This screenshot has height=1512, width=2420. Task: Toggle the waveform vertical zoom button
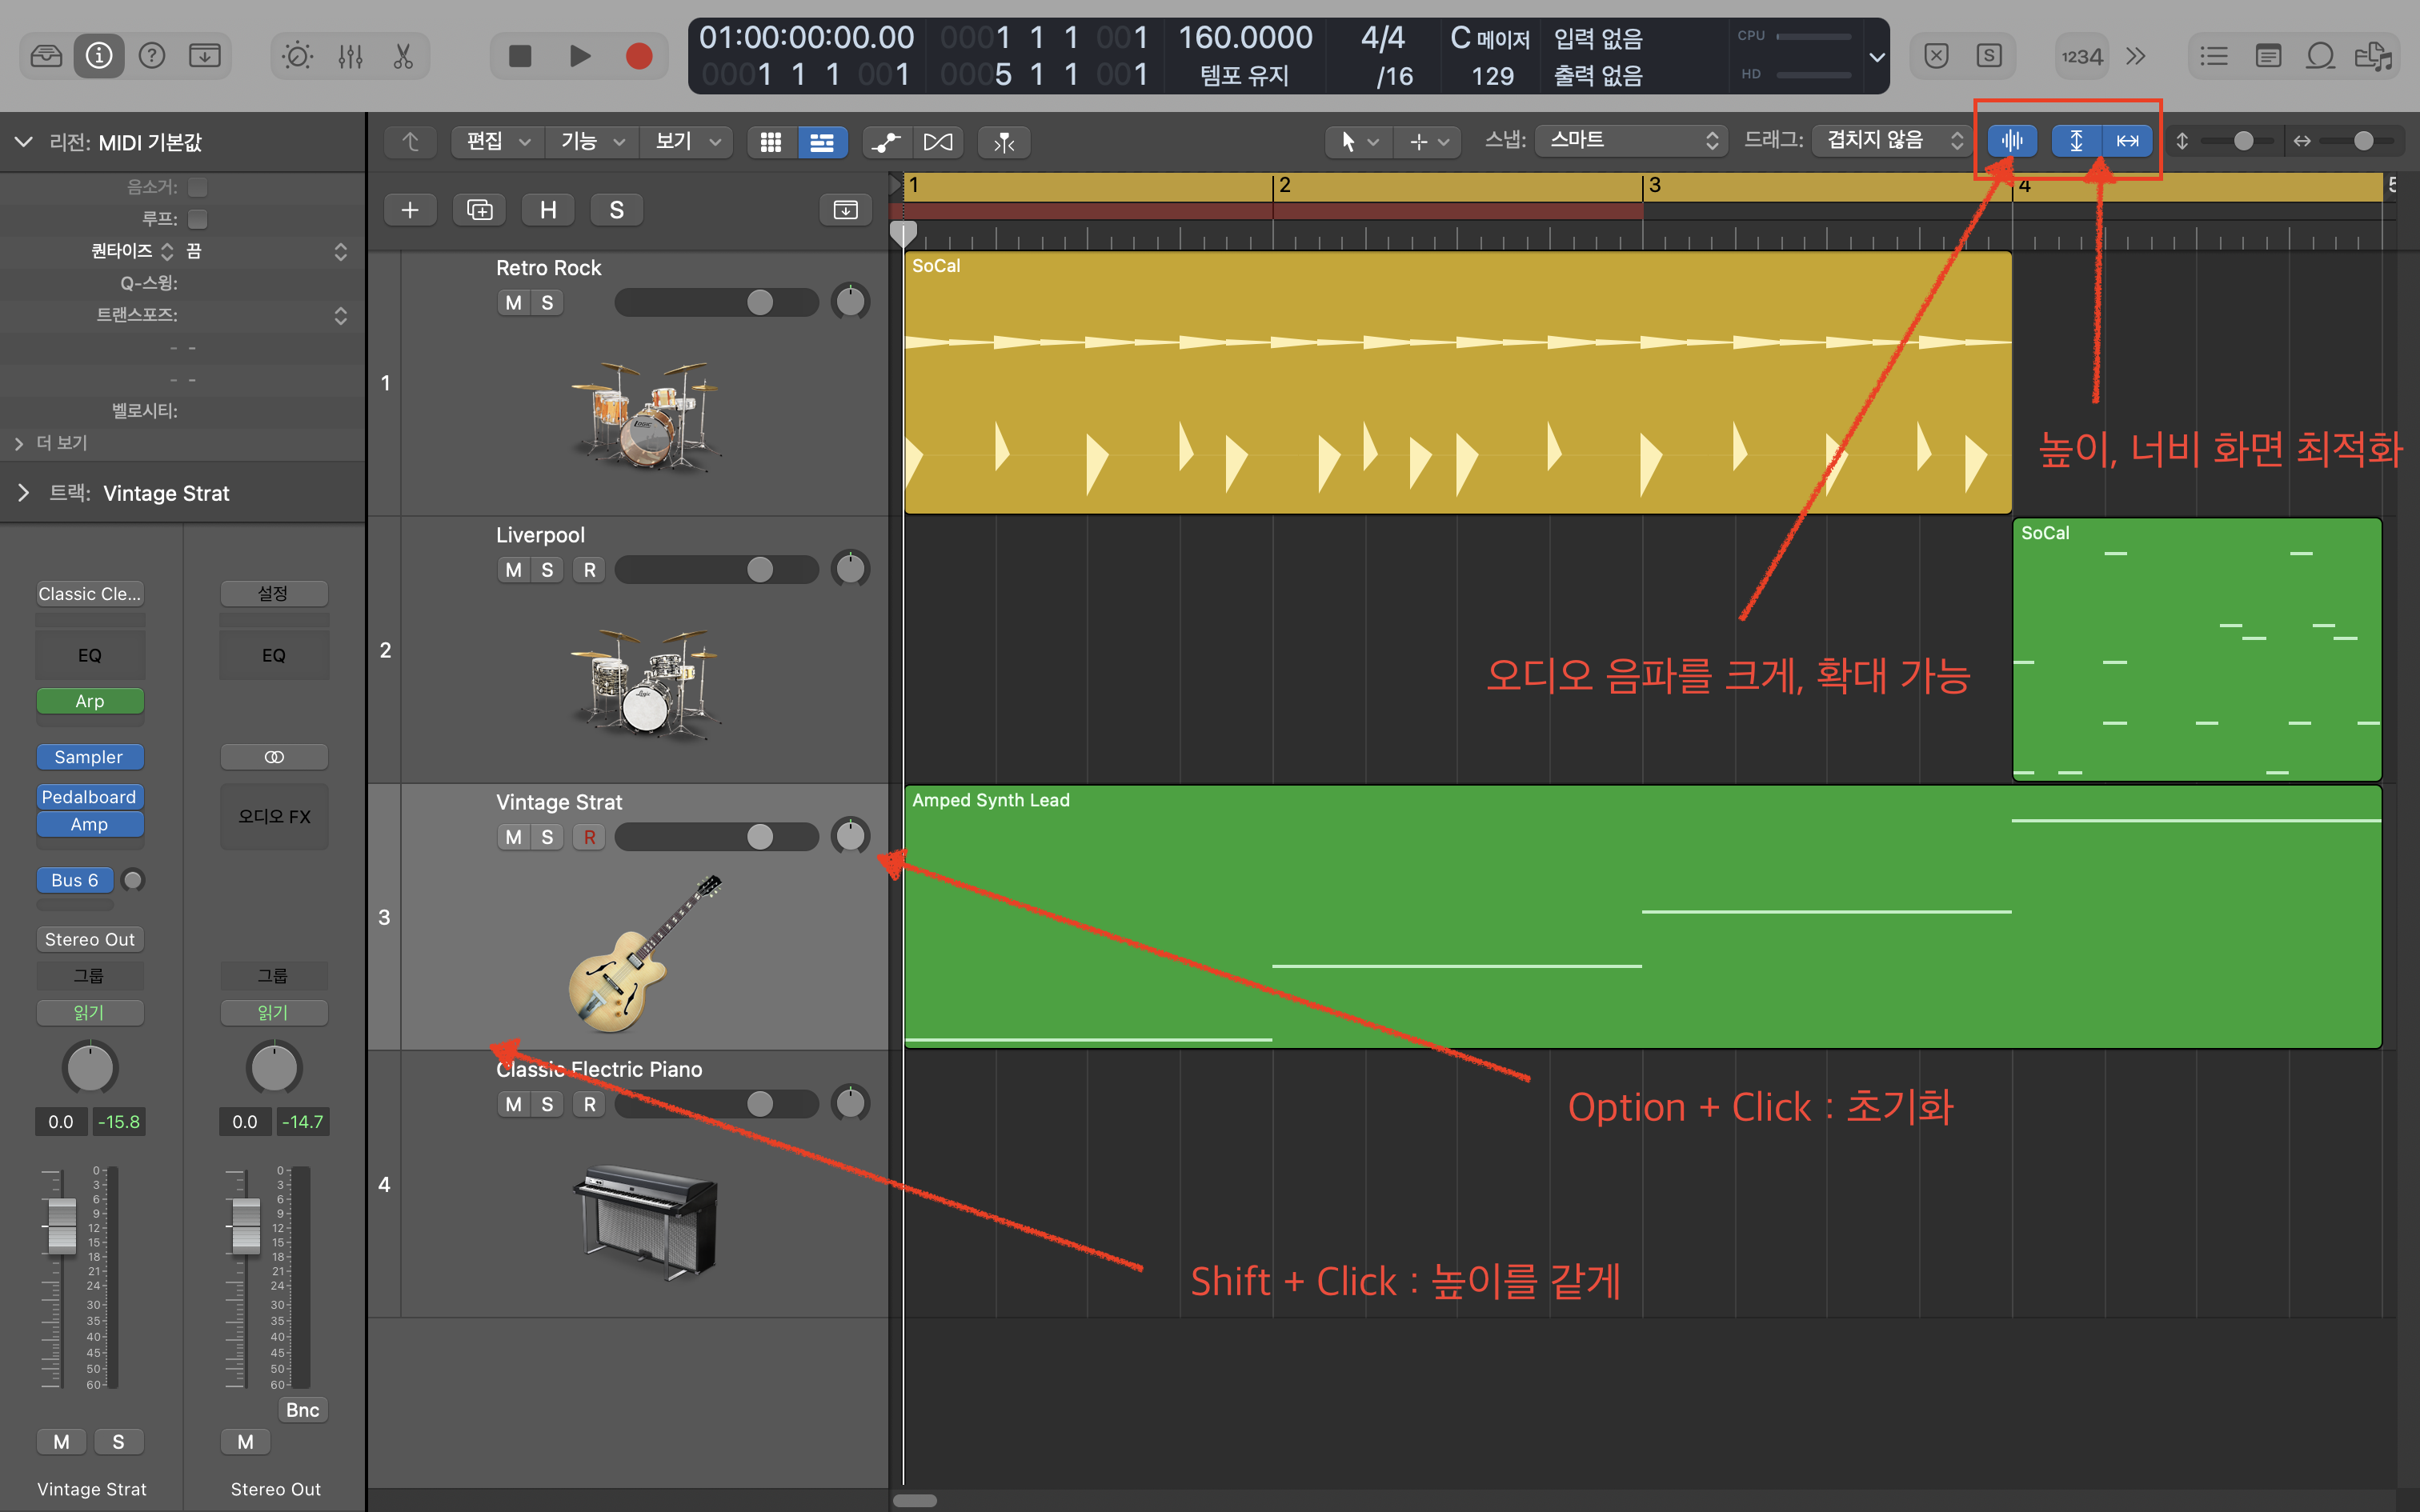(x=2011, y=141)
